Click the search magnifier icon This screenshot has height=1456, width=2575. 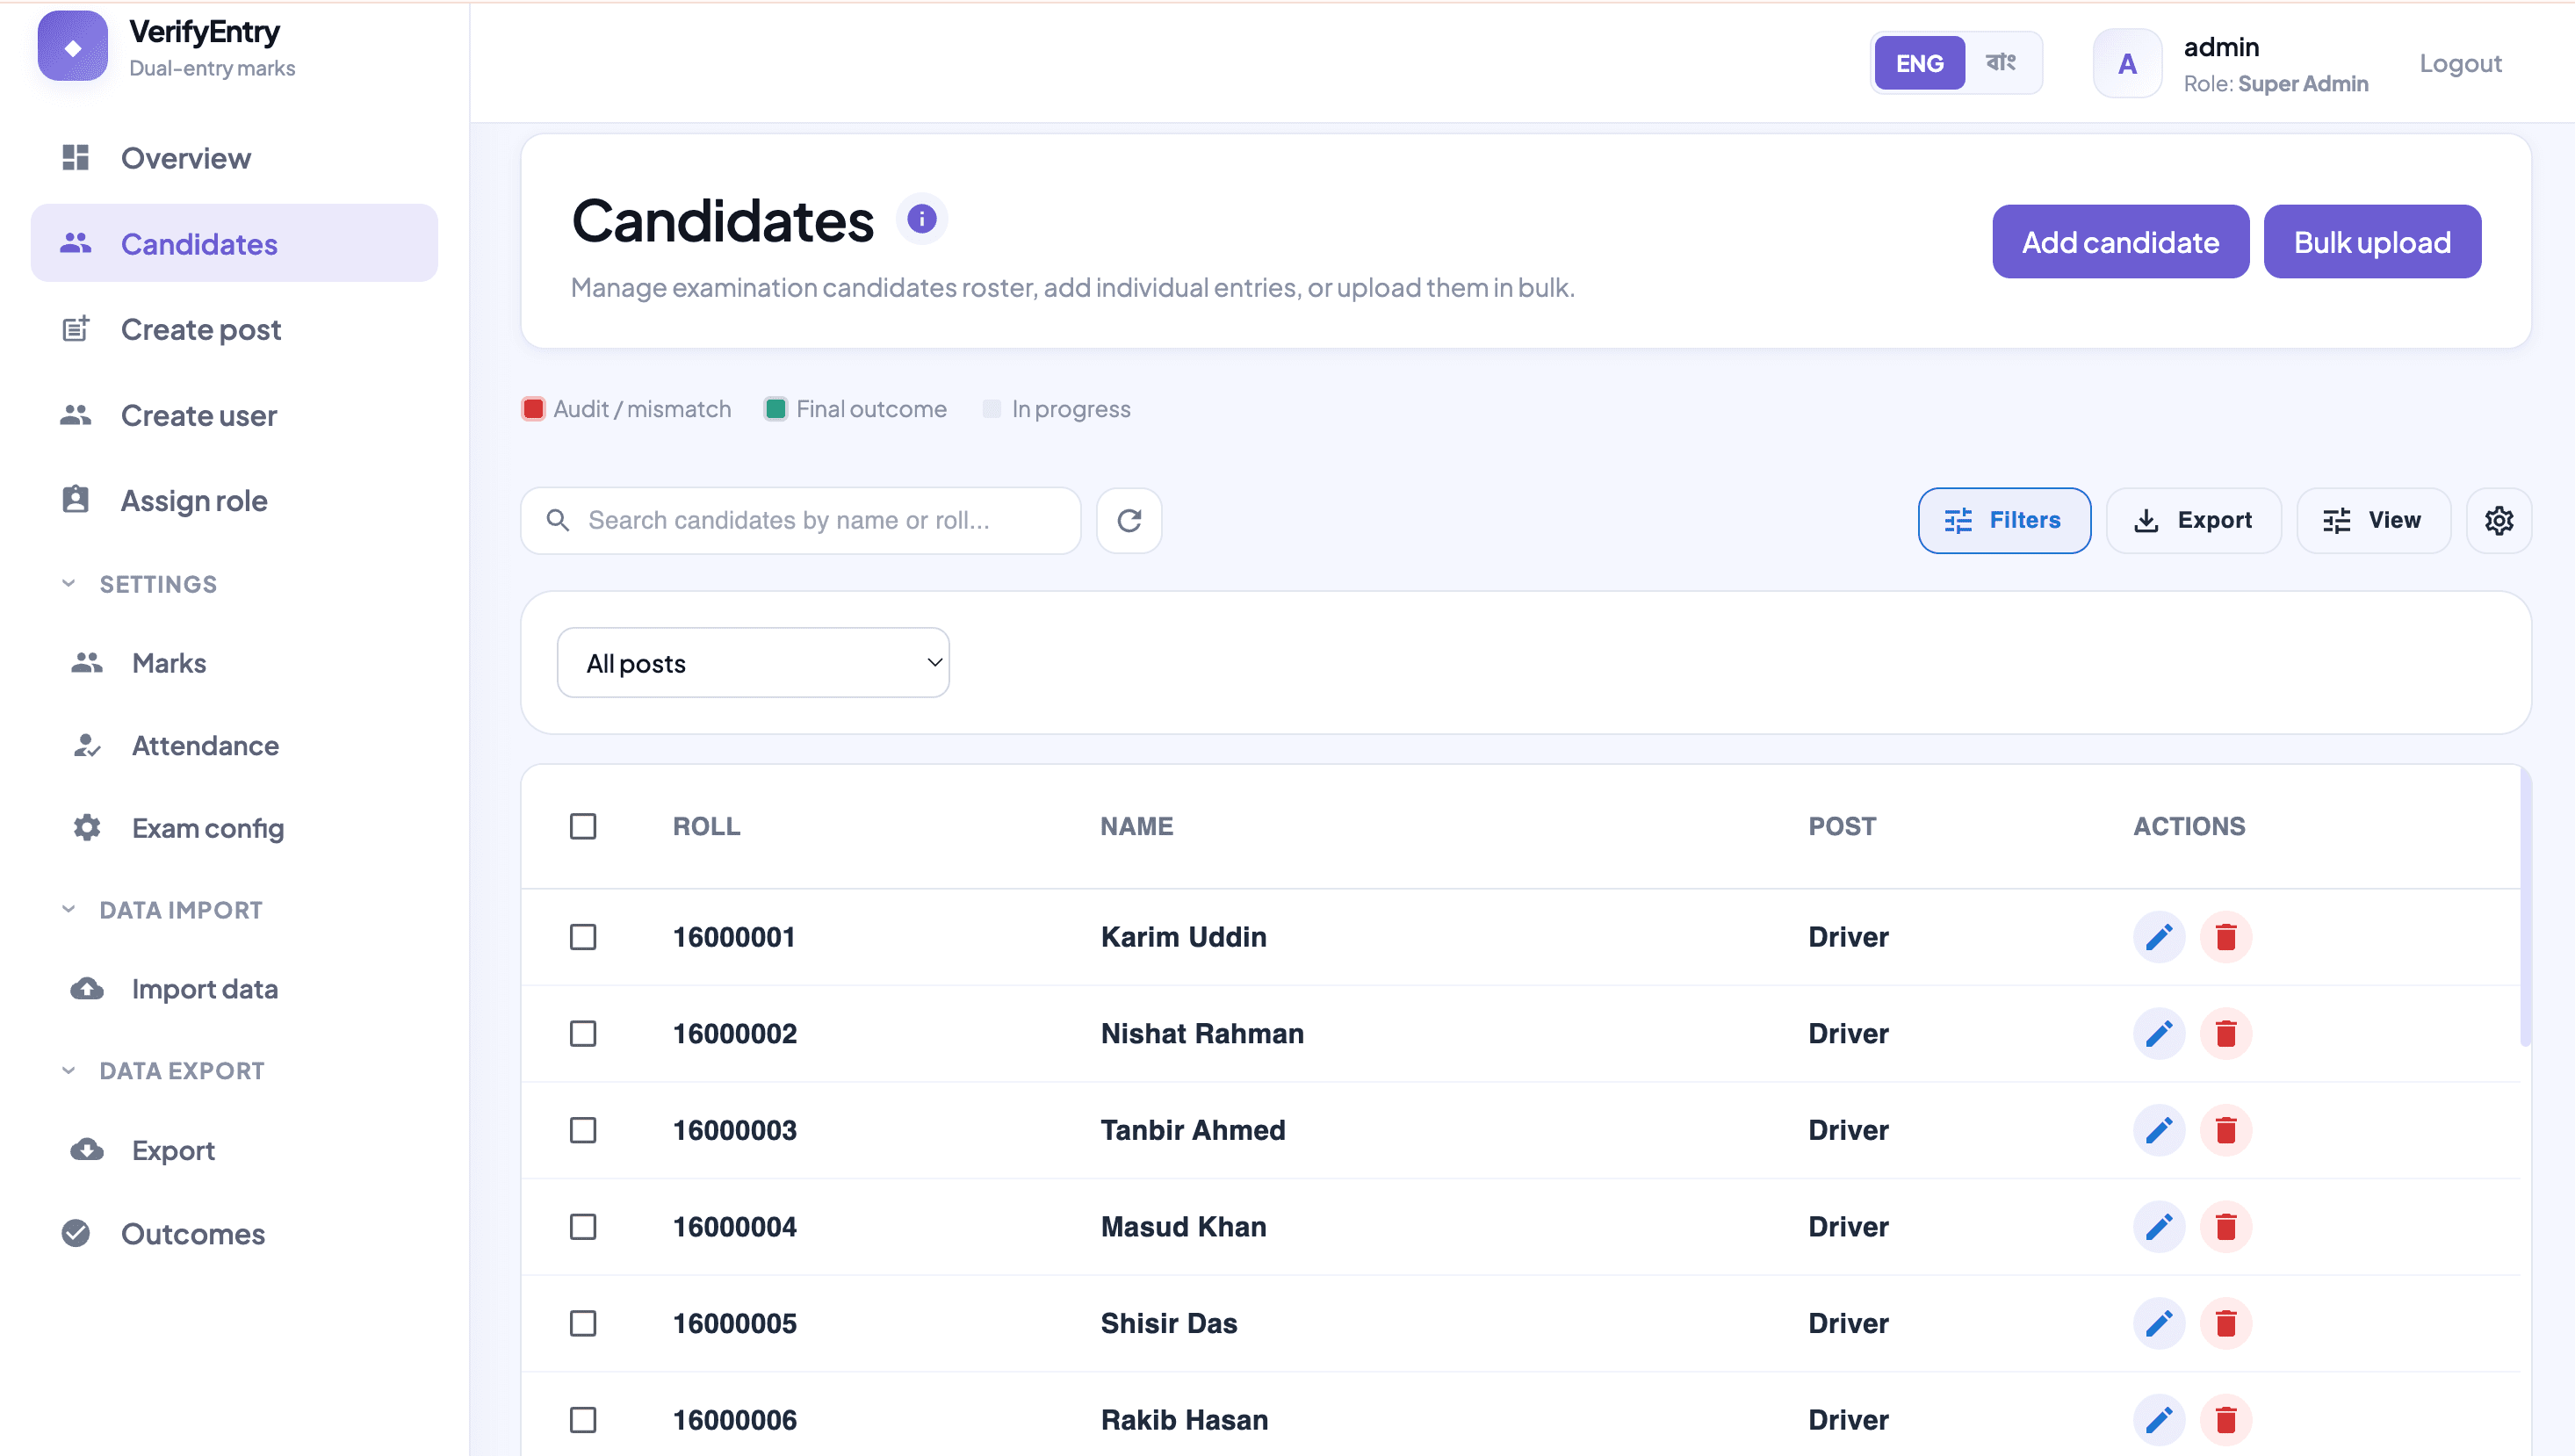point(558,520)
